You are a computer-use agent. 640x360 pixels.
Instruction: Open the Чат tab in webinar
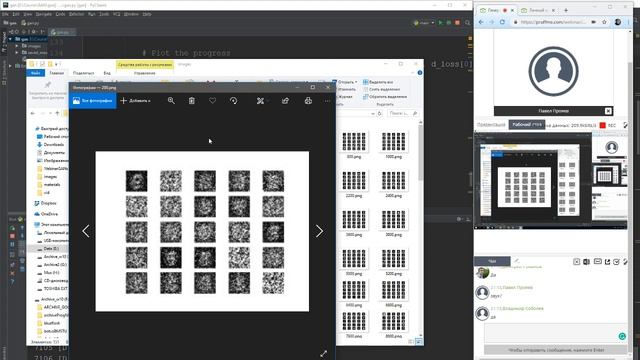tap(492, 261)
